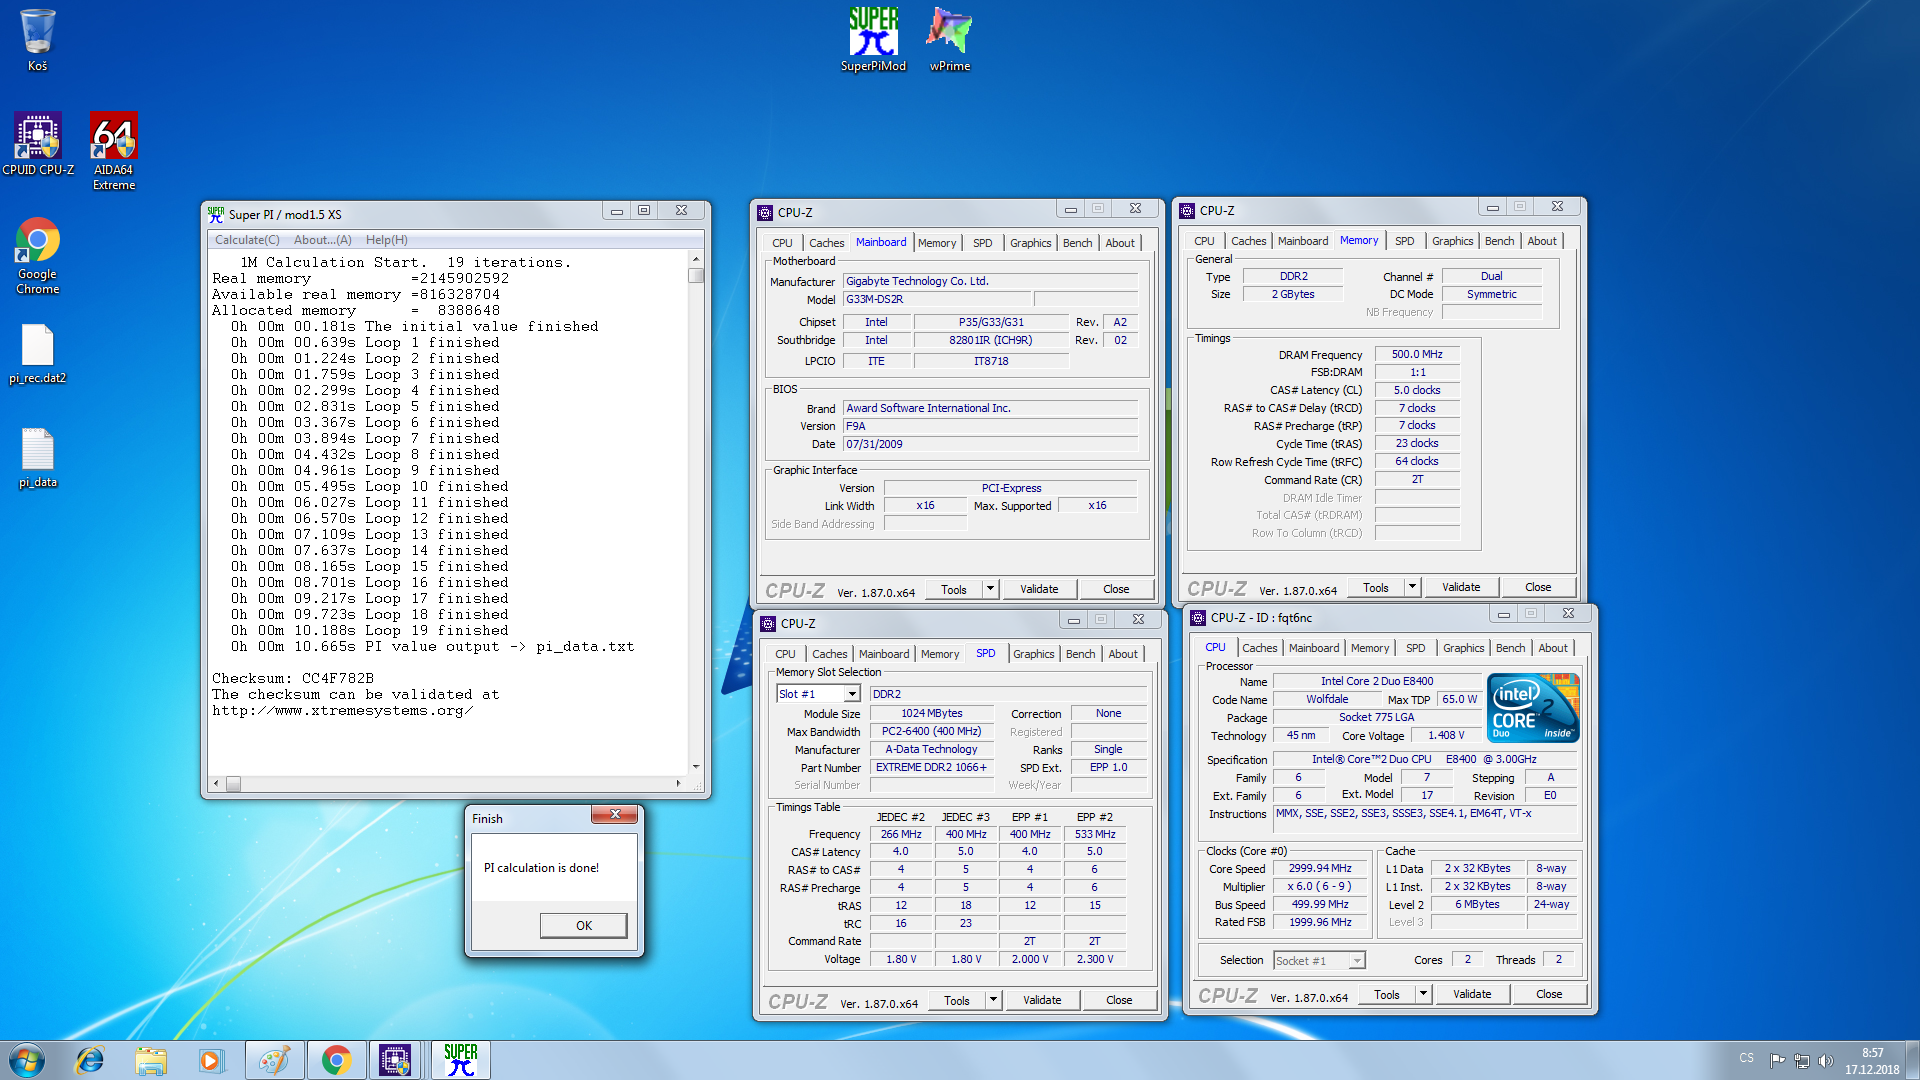The width and height of the screenshot is (1920, 1080).
Task: Open CPUID CPU-Z desktop shortcut
Action: [38, 145]
